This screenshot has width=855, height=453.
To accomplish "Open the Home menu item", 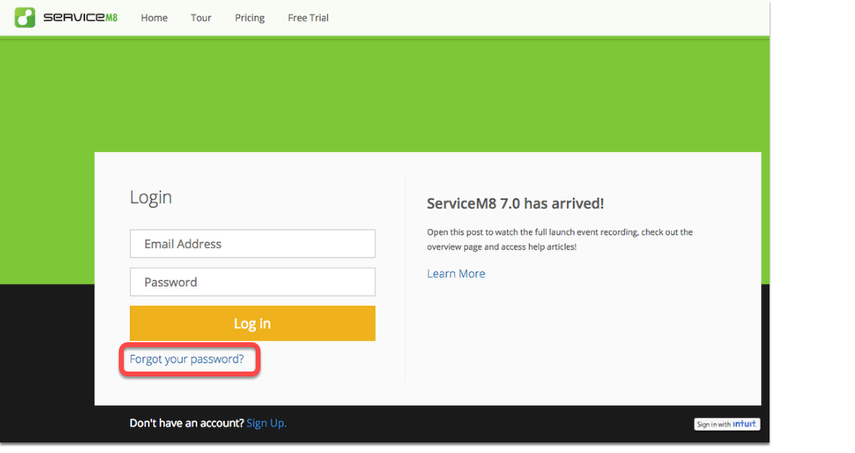I will pyautogui.click(x=154, y=18).
